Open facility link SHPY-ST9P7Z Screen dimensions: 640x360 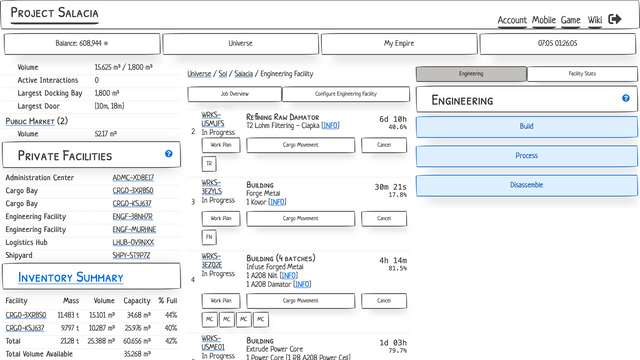(x=131, y=256)
